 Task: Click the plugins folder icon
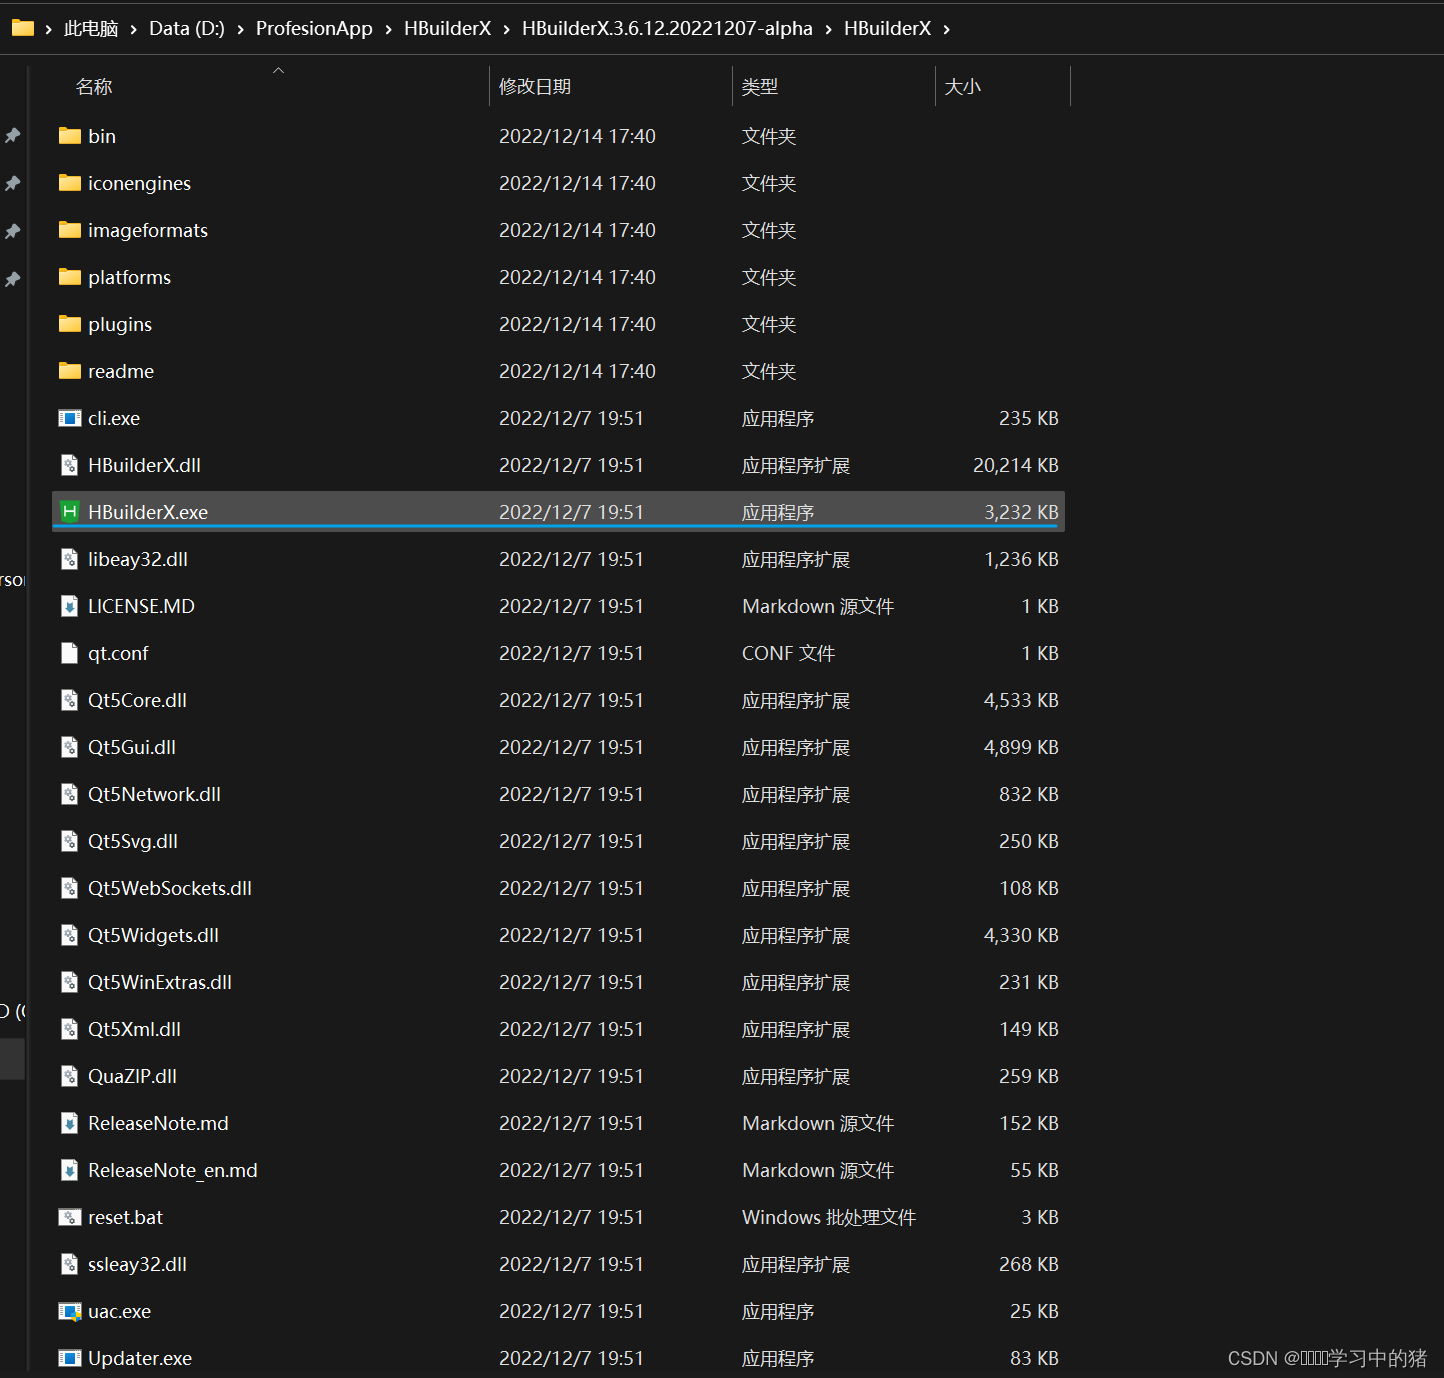[70, 324]
